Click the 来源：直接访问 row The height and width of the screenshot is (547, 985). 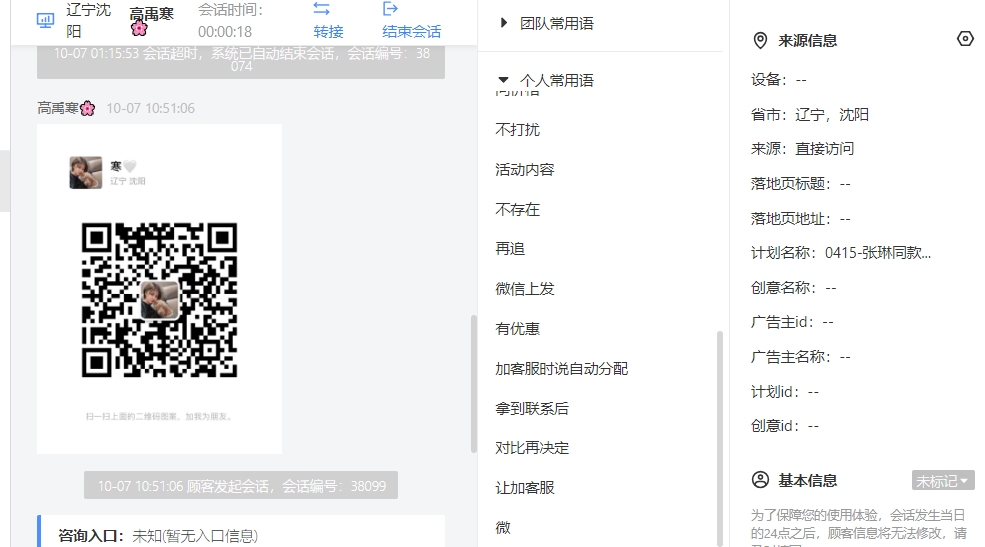point(802,149)
